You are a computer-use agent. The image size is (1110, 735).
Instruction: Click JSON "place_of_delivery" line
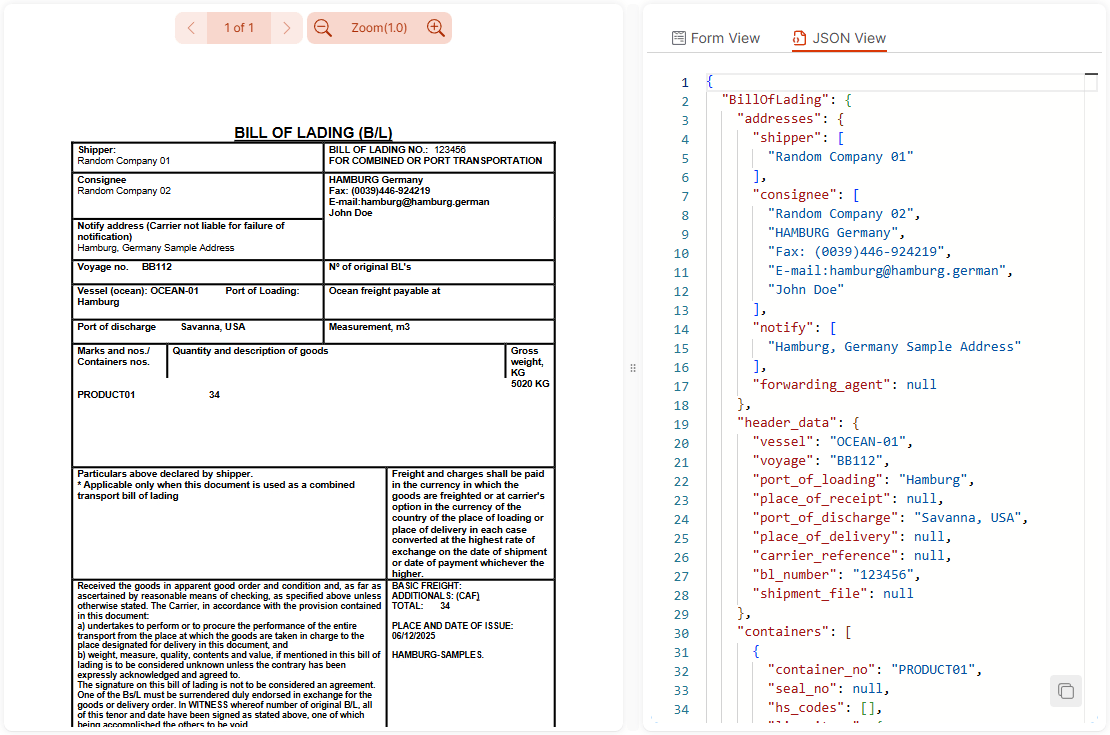click(852, 537)
